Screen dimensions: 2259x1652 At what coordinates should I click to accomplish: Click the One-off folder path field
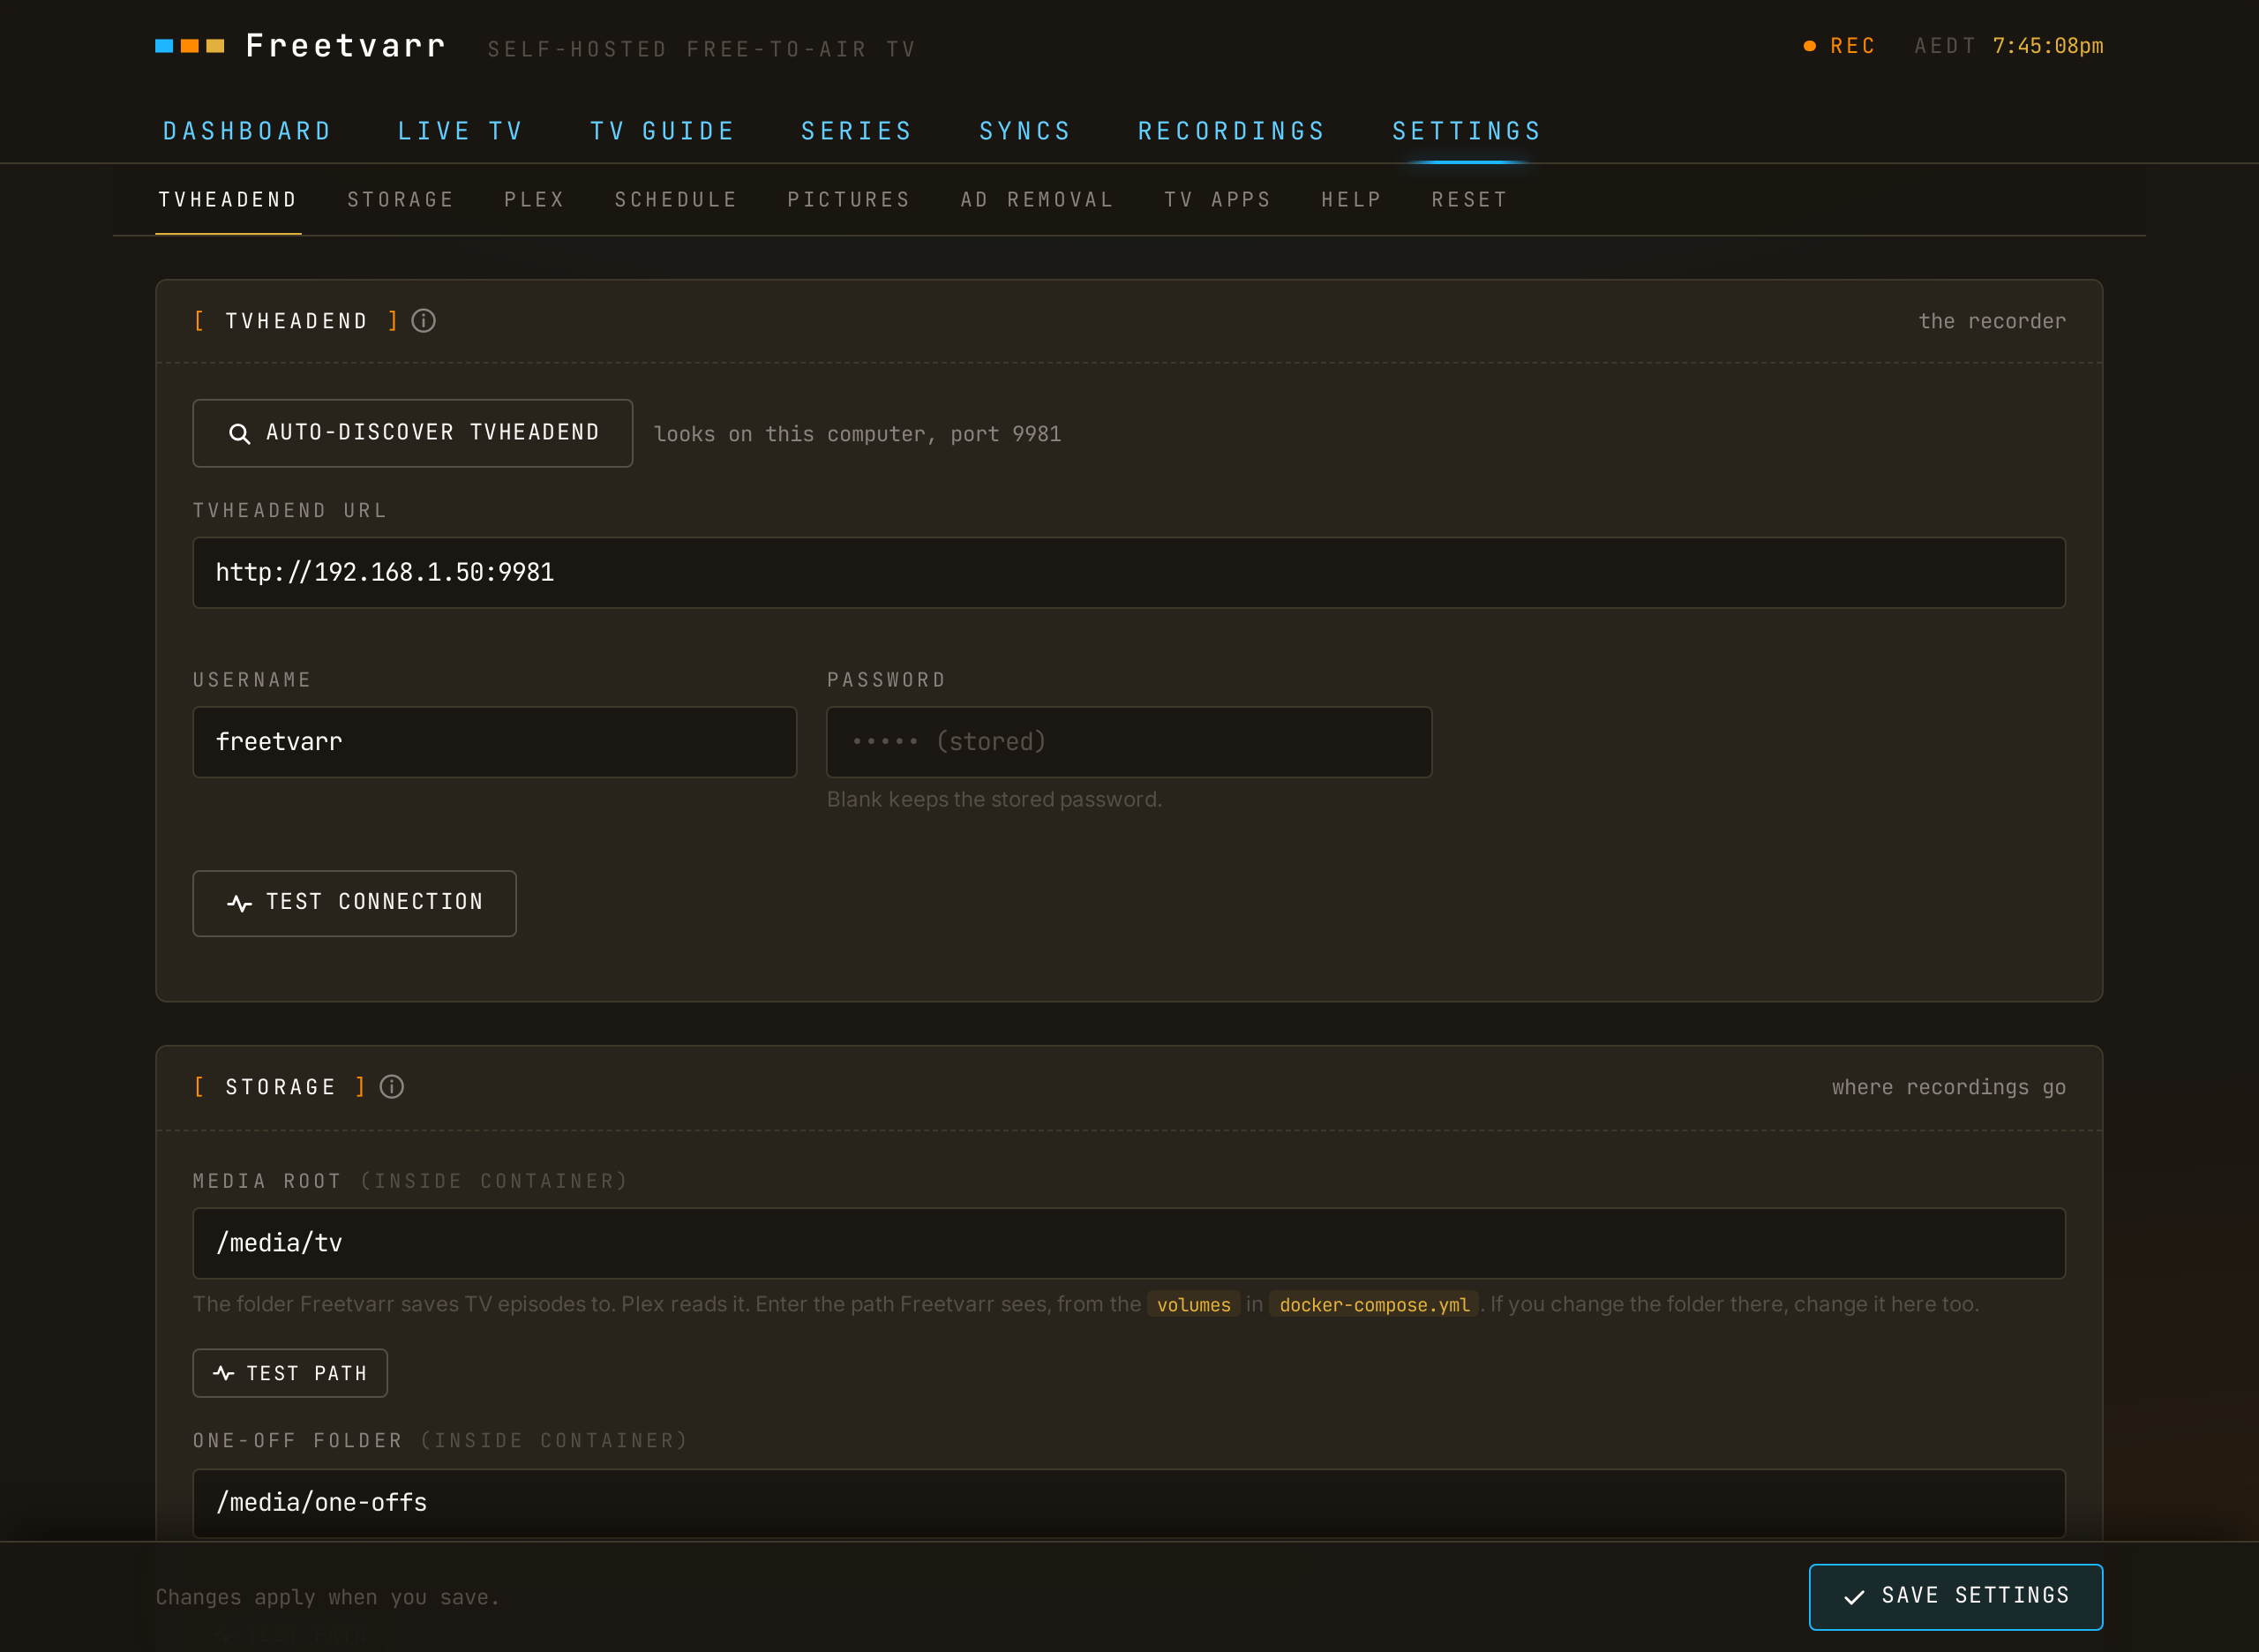[1129, 1503]
